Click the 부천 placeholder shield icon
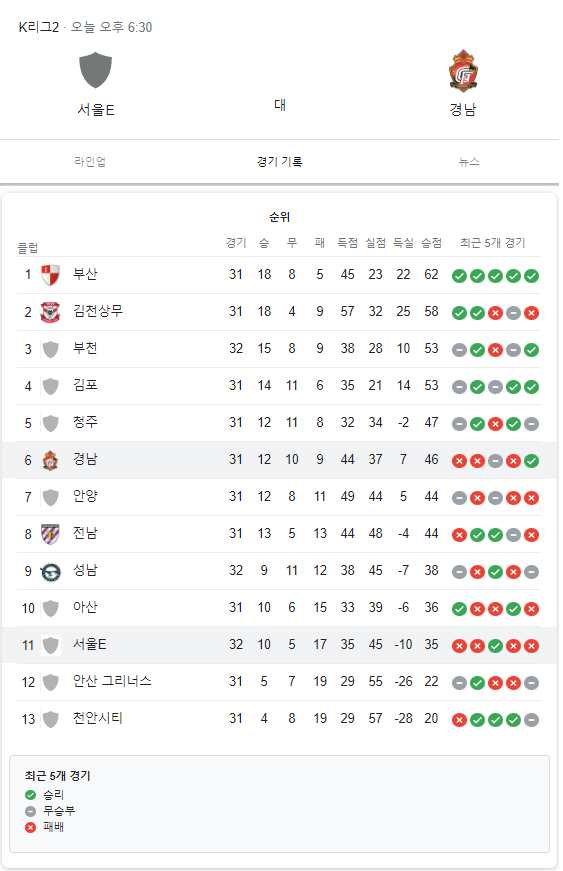The width and height of the screenshot is (563, 871). pyautogui.click(x=51, y=349)
